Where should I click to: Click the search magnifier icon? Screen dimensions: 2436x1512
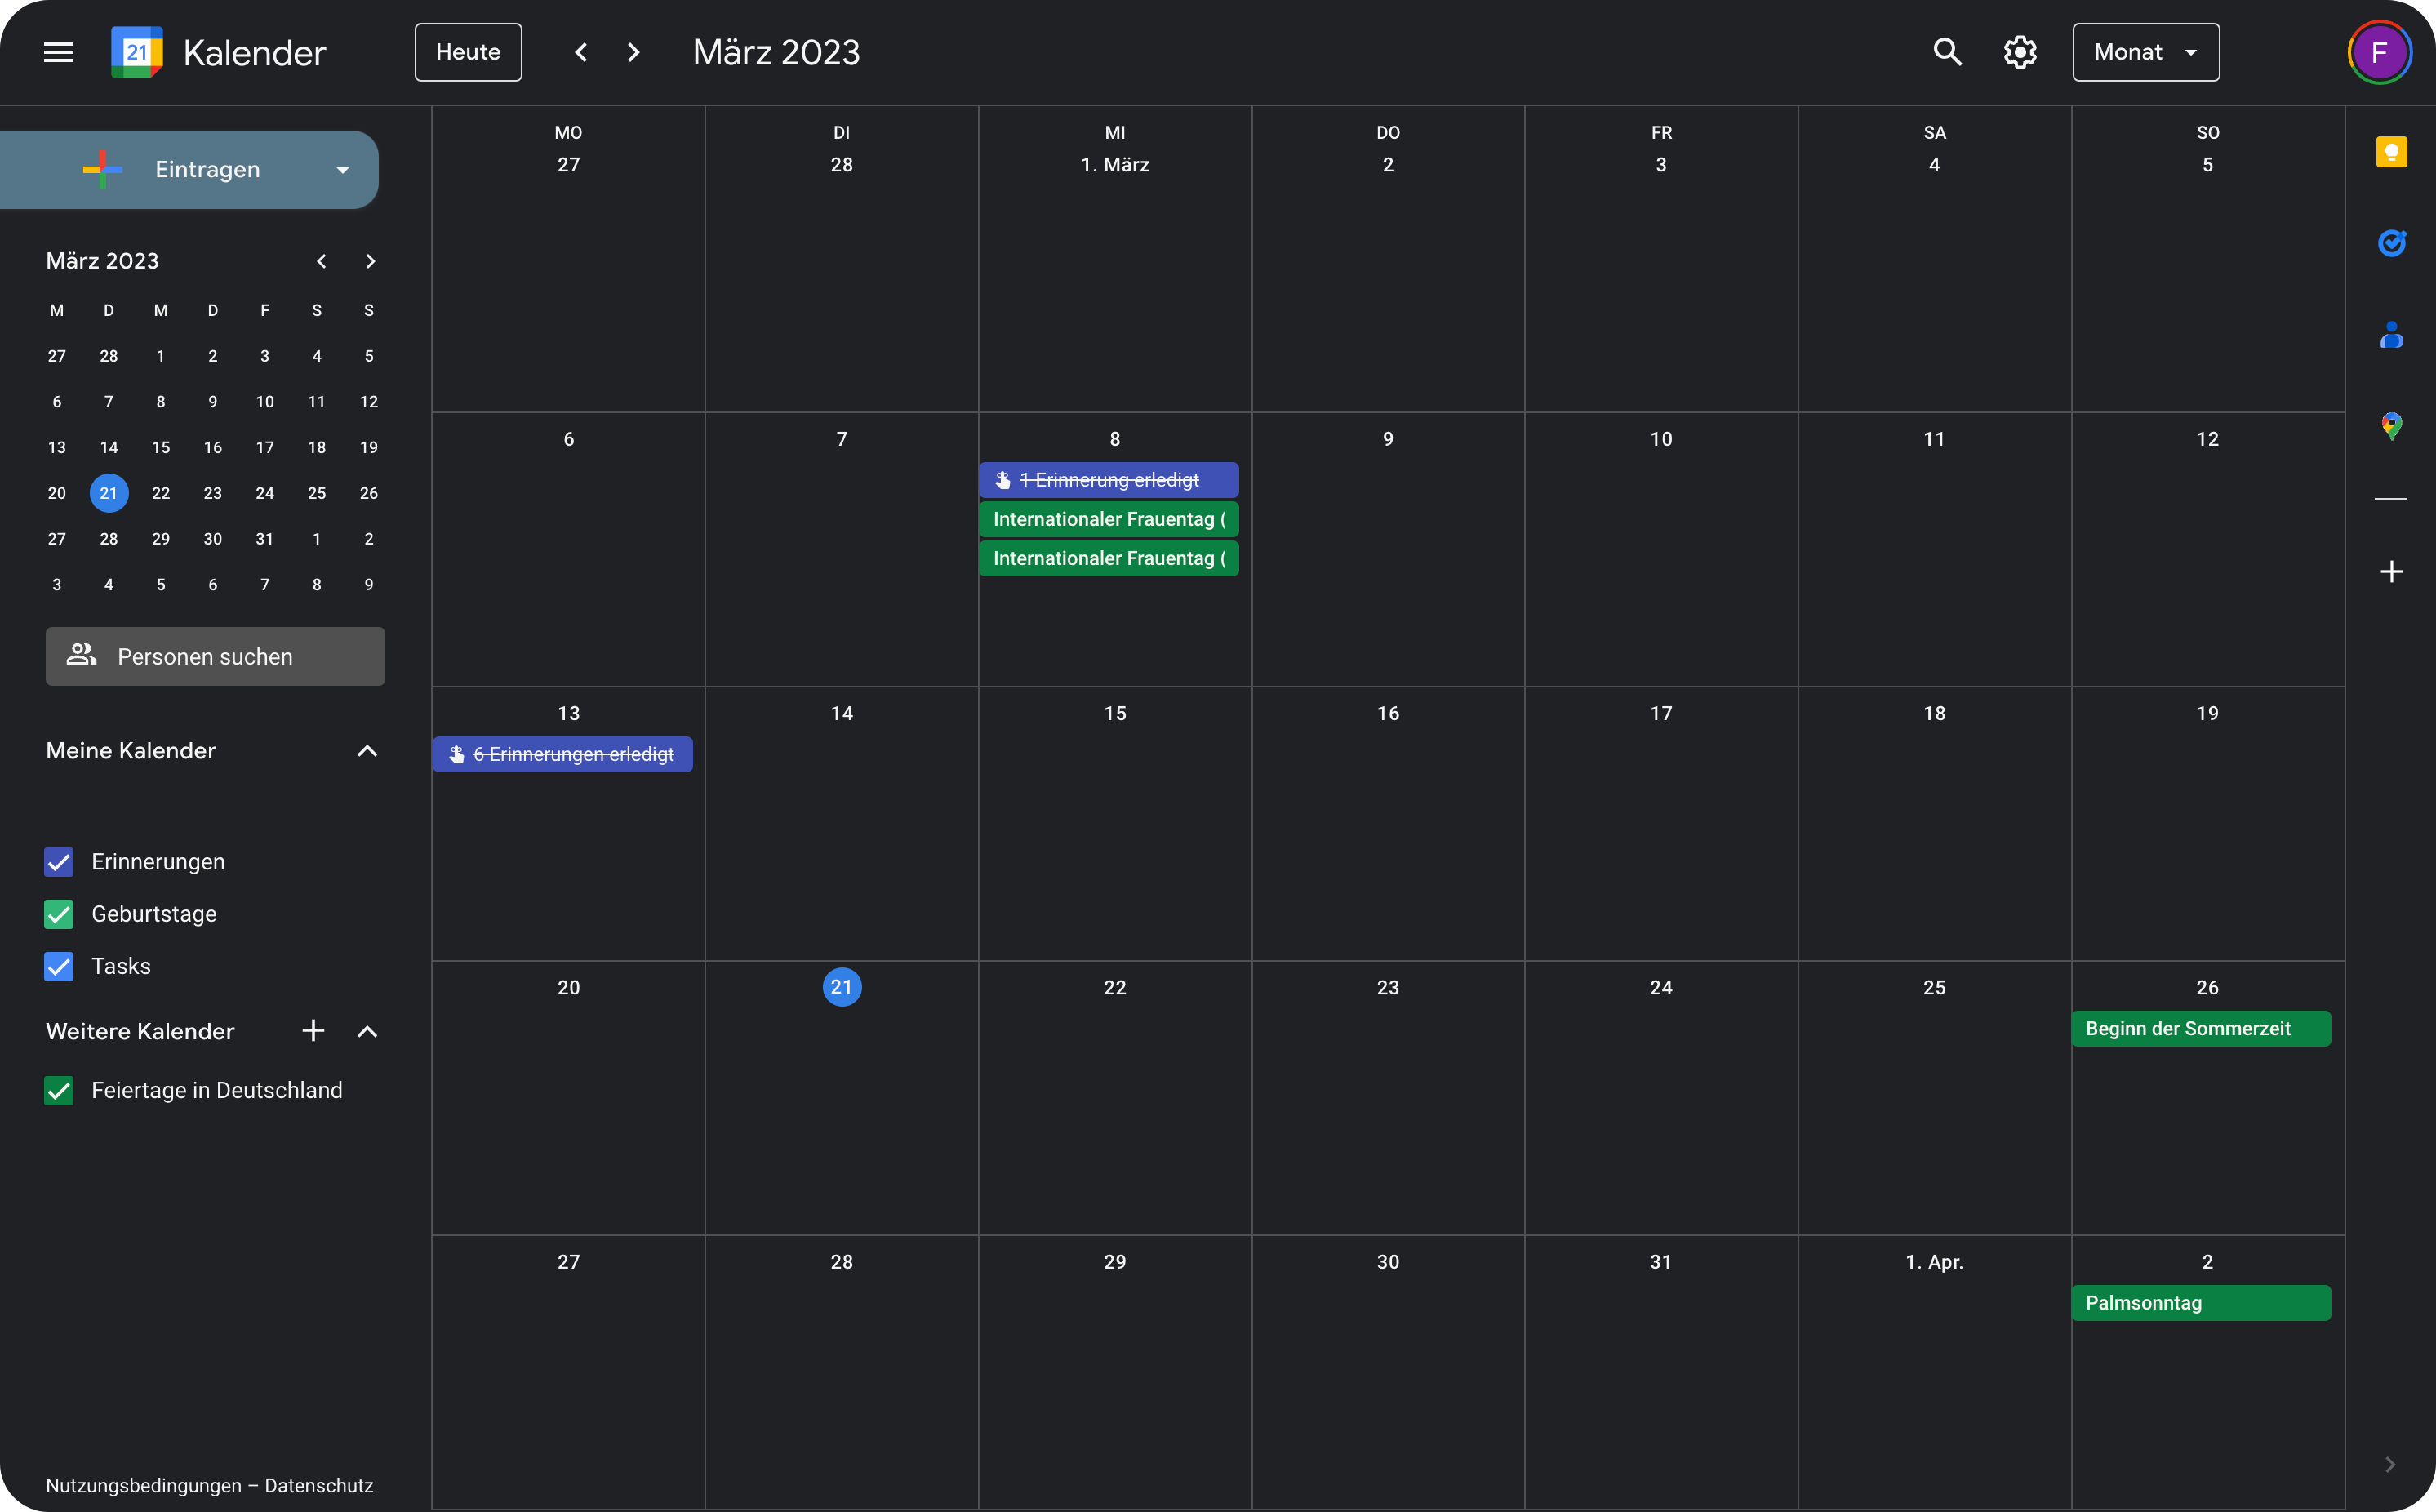[1946, 52]
